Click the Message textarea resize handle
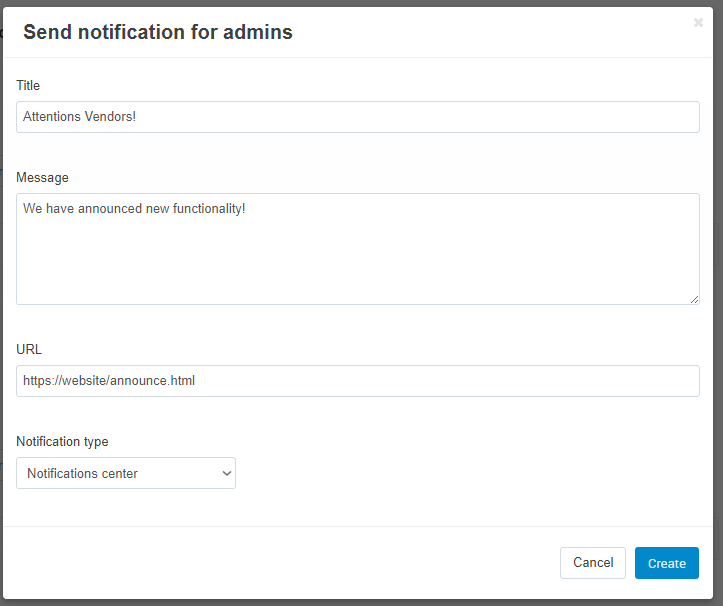This screenshot has height=606, width=723. [x=694, y=299]
